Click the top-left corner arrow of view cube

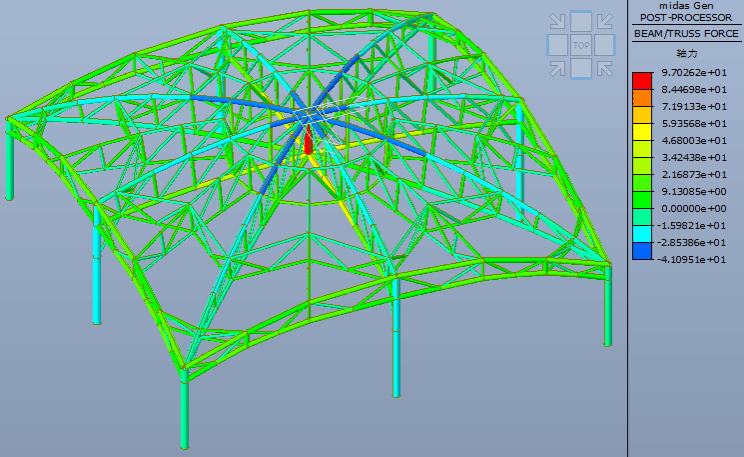tap(557, 21)
